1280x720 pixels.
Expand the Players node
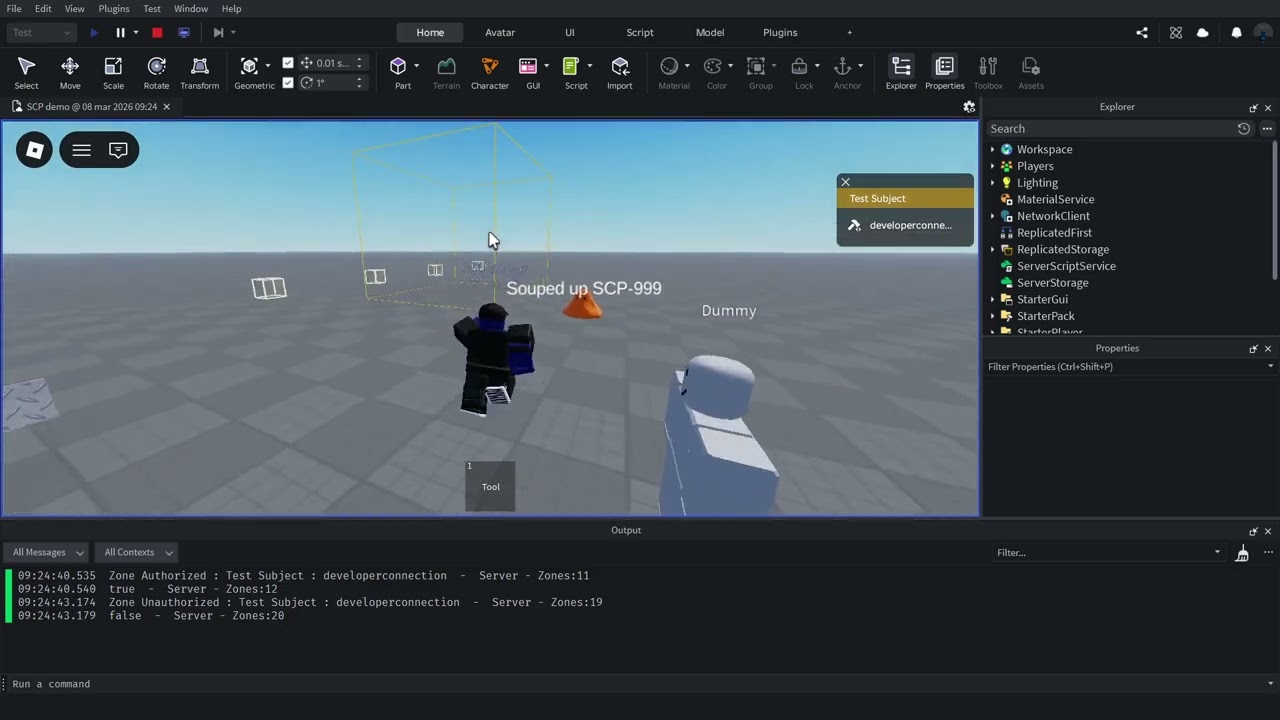[993, 167]
